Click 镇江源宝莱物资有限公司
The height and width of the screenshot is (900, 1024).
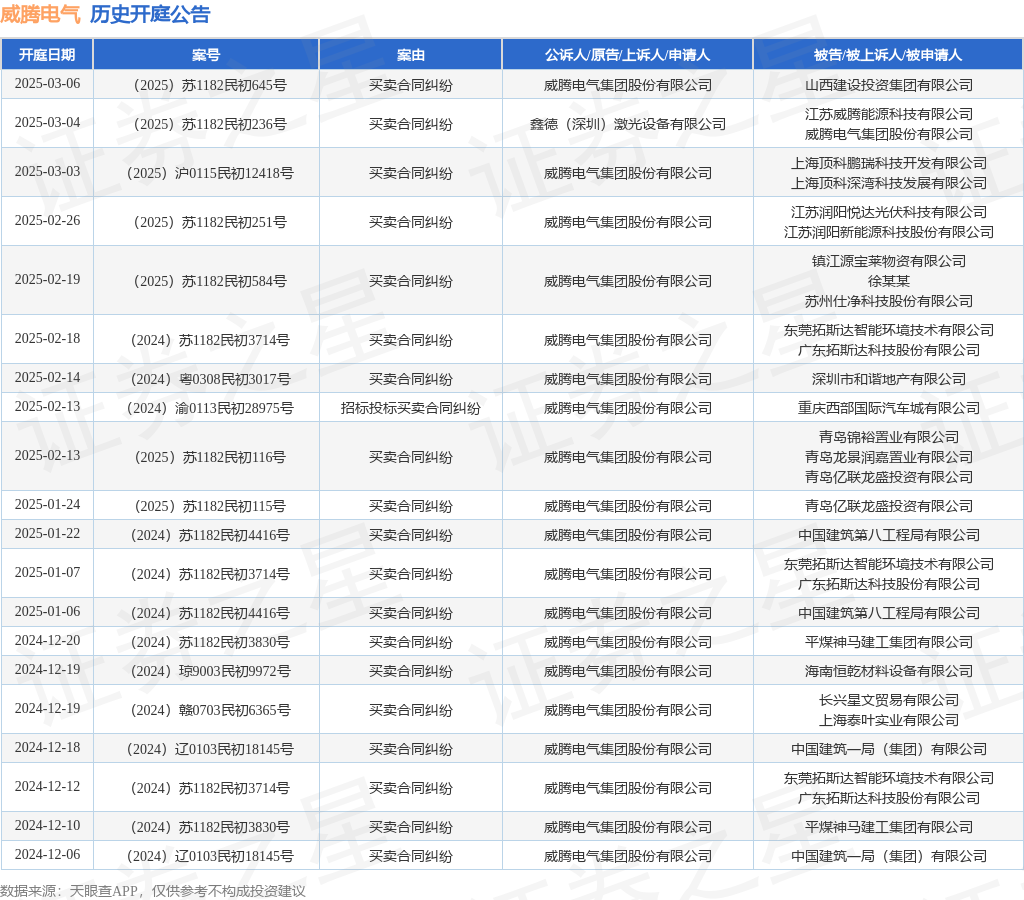tap(889, 261)
